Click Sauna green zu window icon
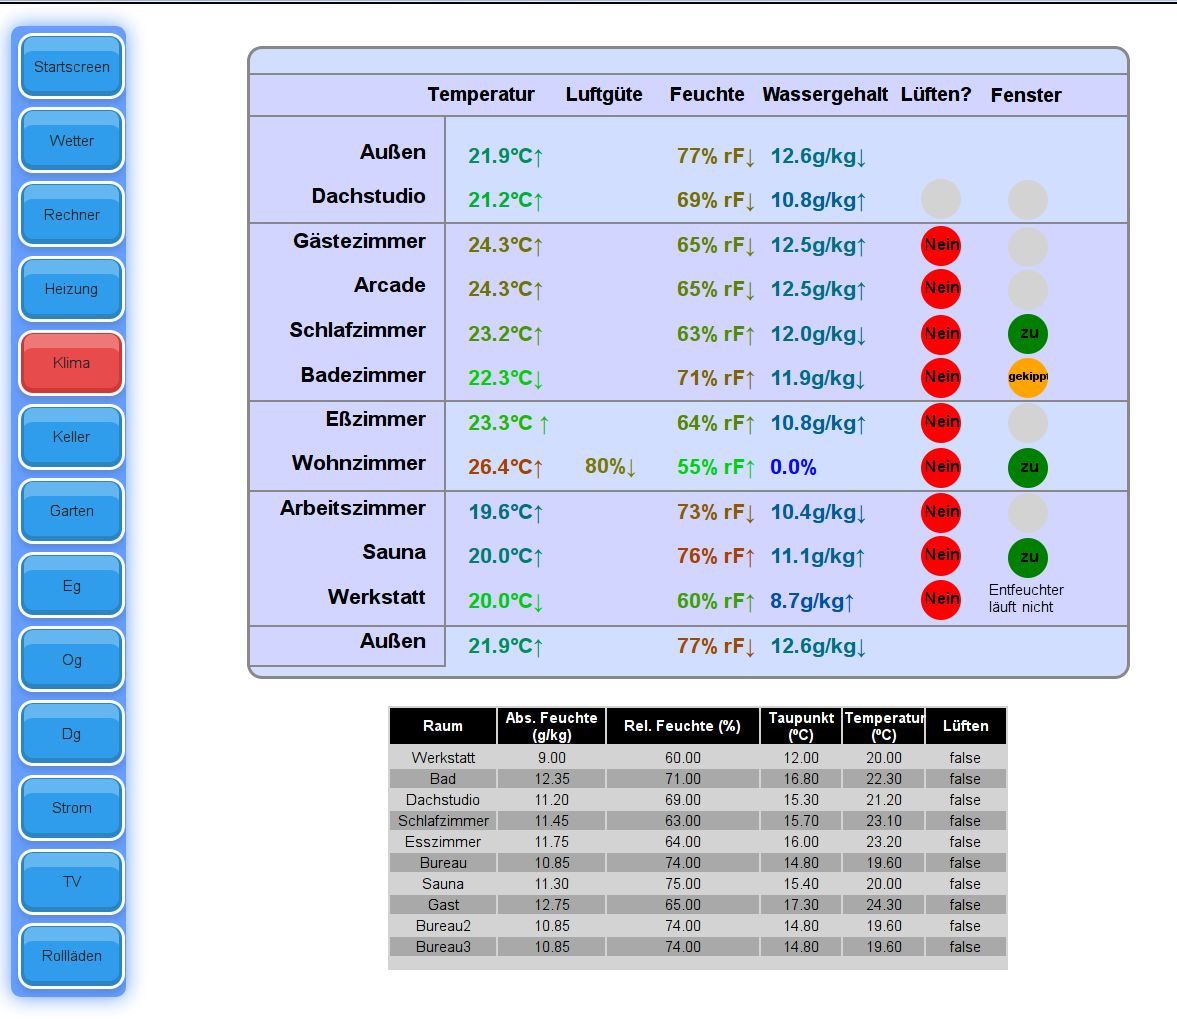The width and height of the screenshot is (1177, 1019). [1028, 558]
